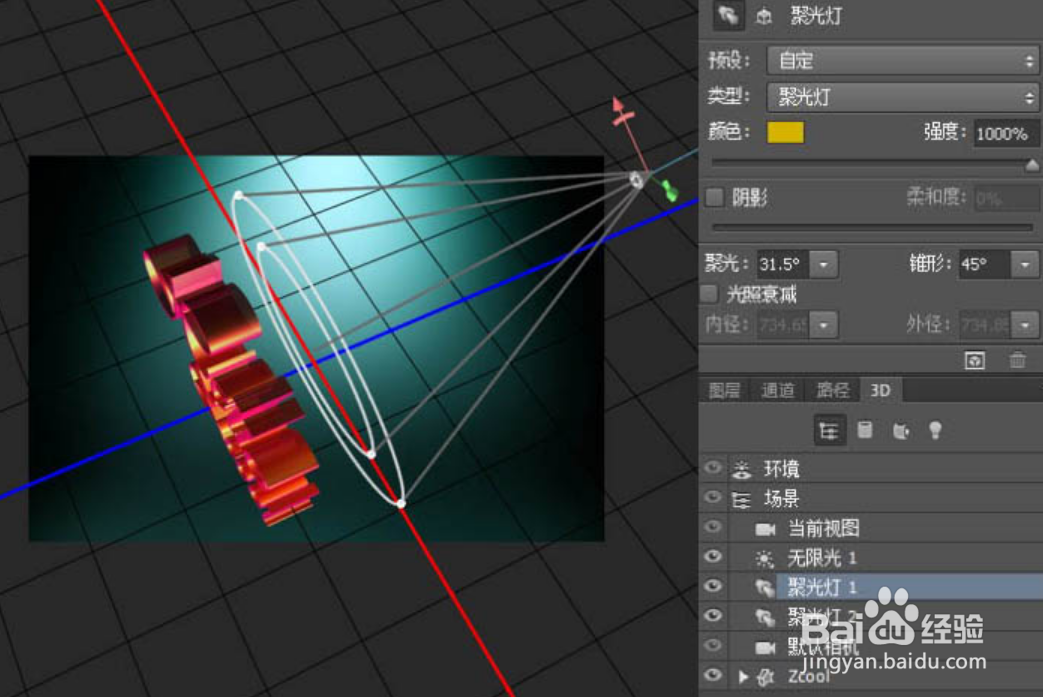
Task: Toggle visibility of 默认相机 row
Action: (713, 645)
